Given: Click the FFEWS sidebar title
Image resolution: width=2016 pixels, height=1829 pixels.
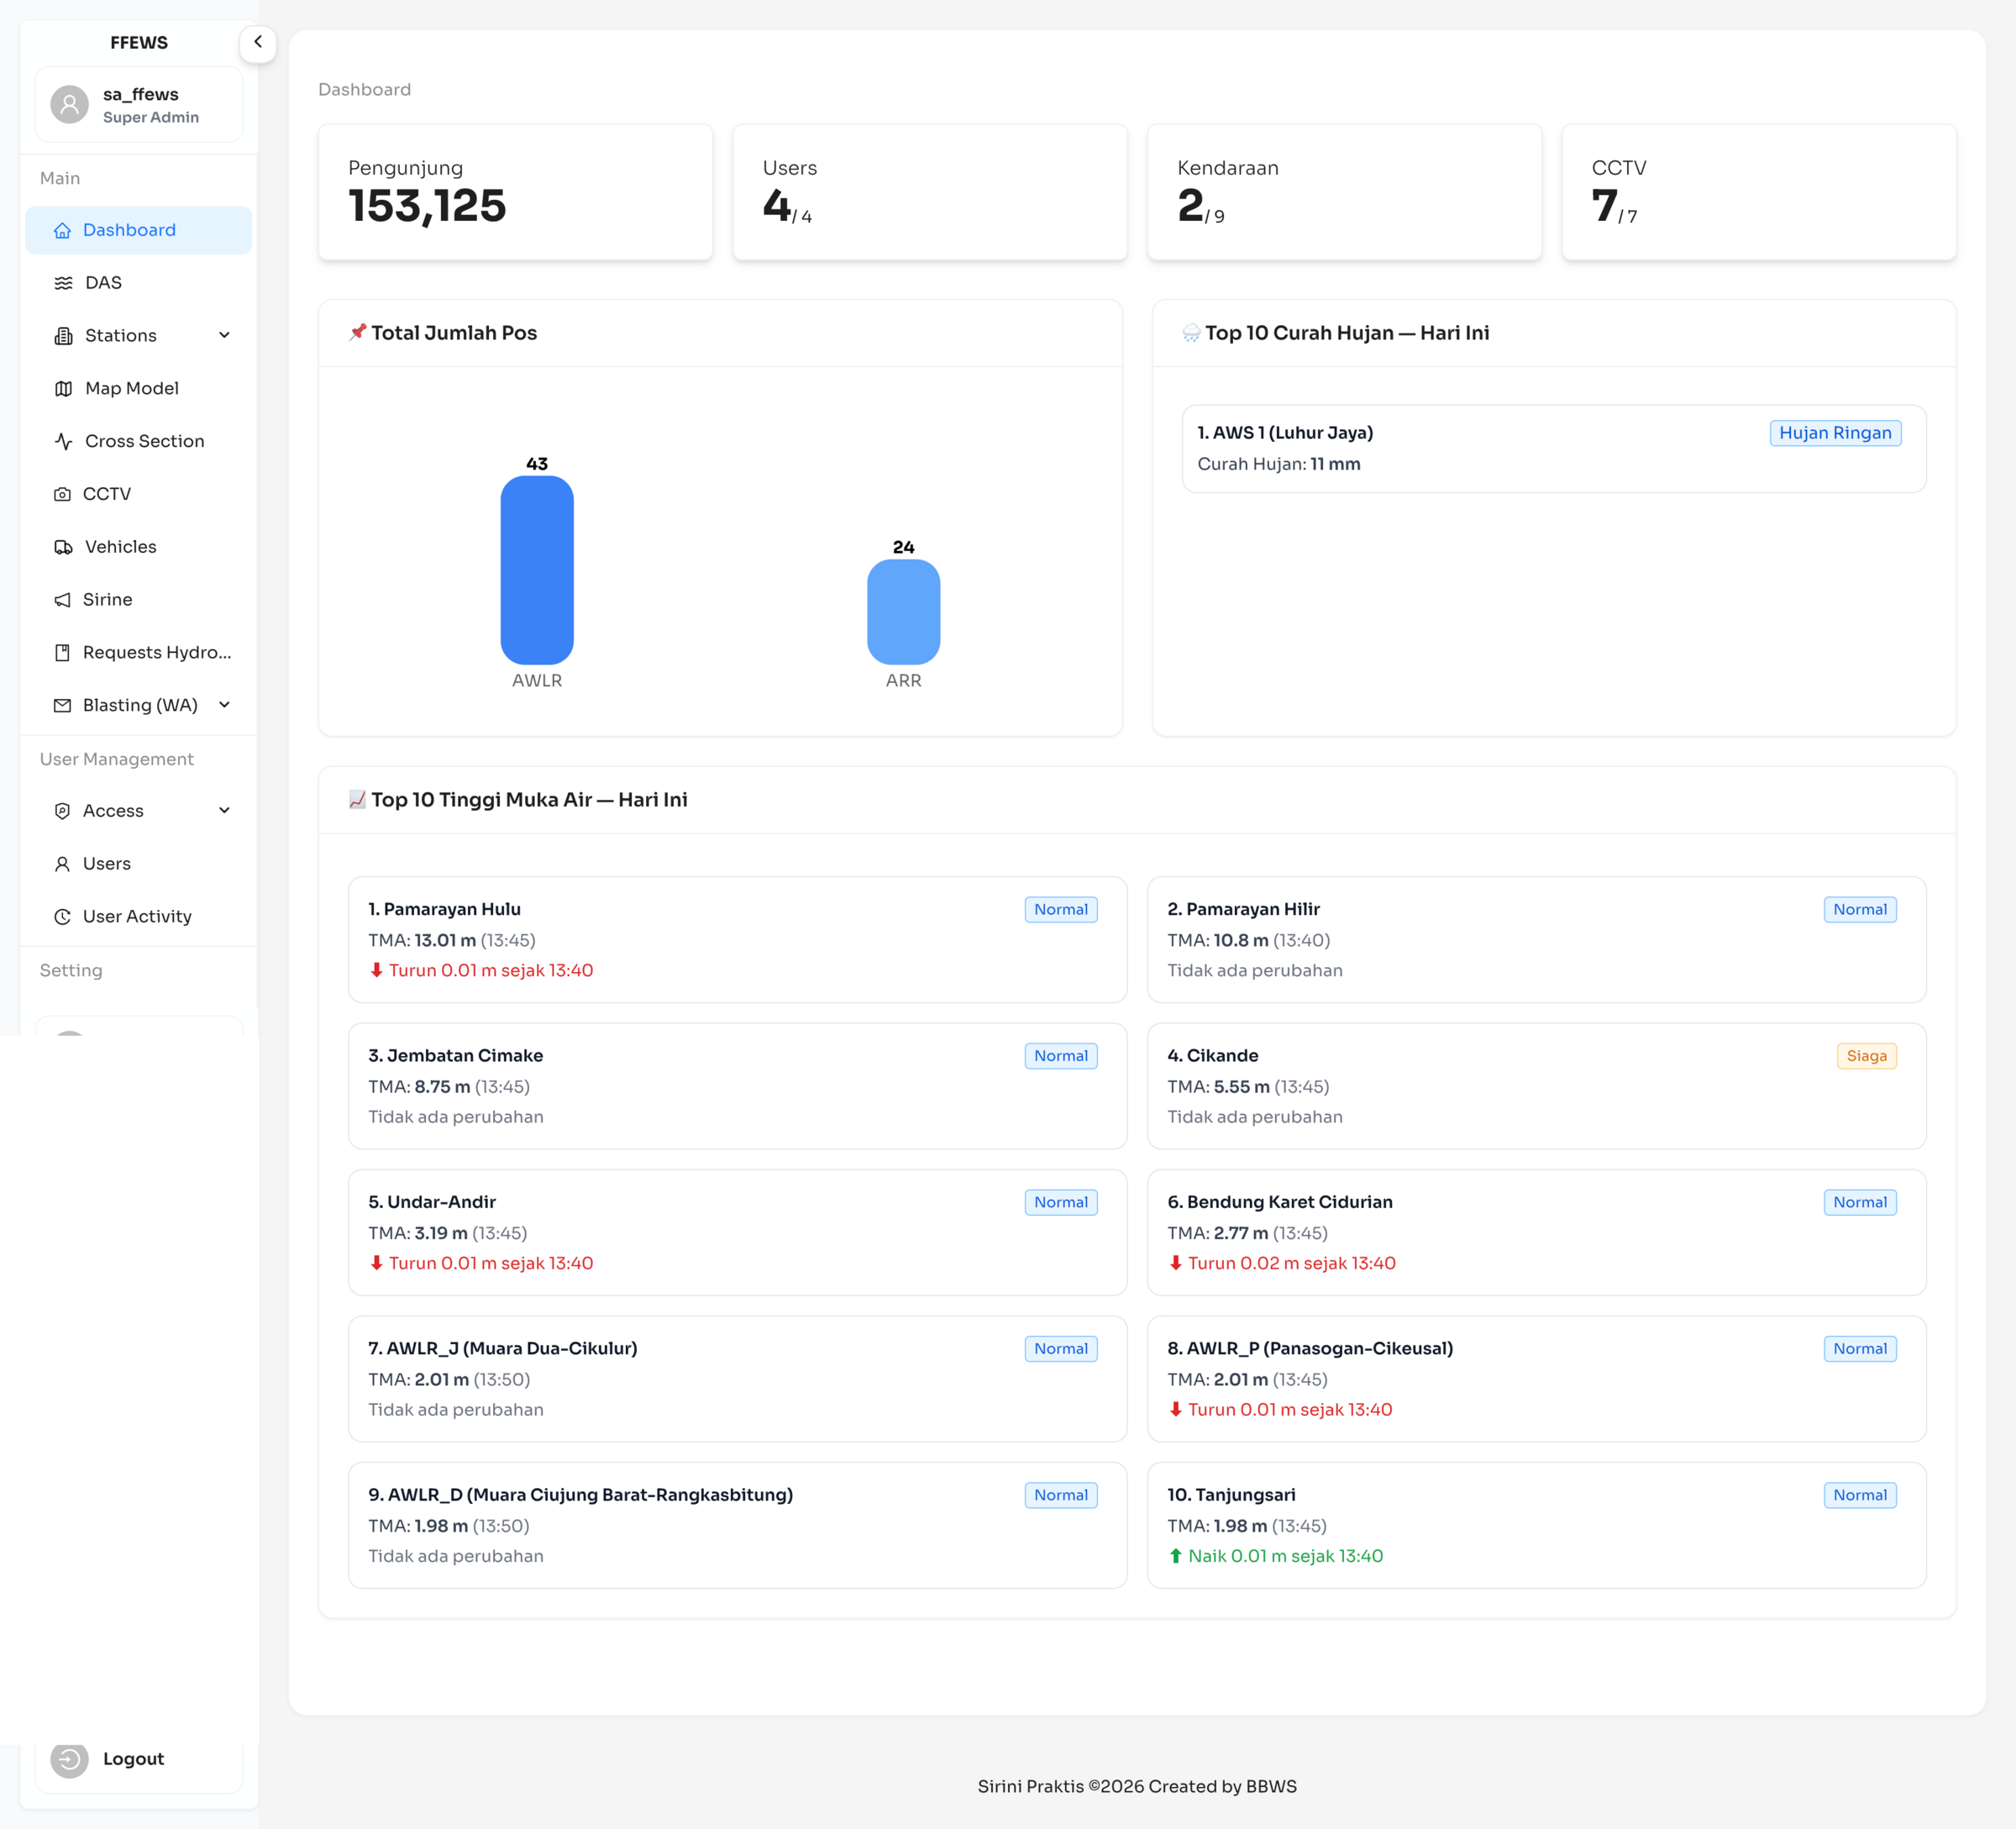Looking at the screenshot, I should (x=138, y=43).
